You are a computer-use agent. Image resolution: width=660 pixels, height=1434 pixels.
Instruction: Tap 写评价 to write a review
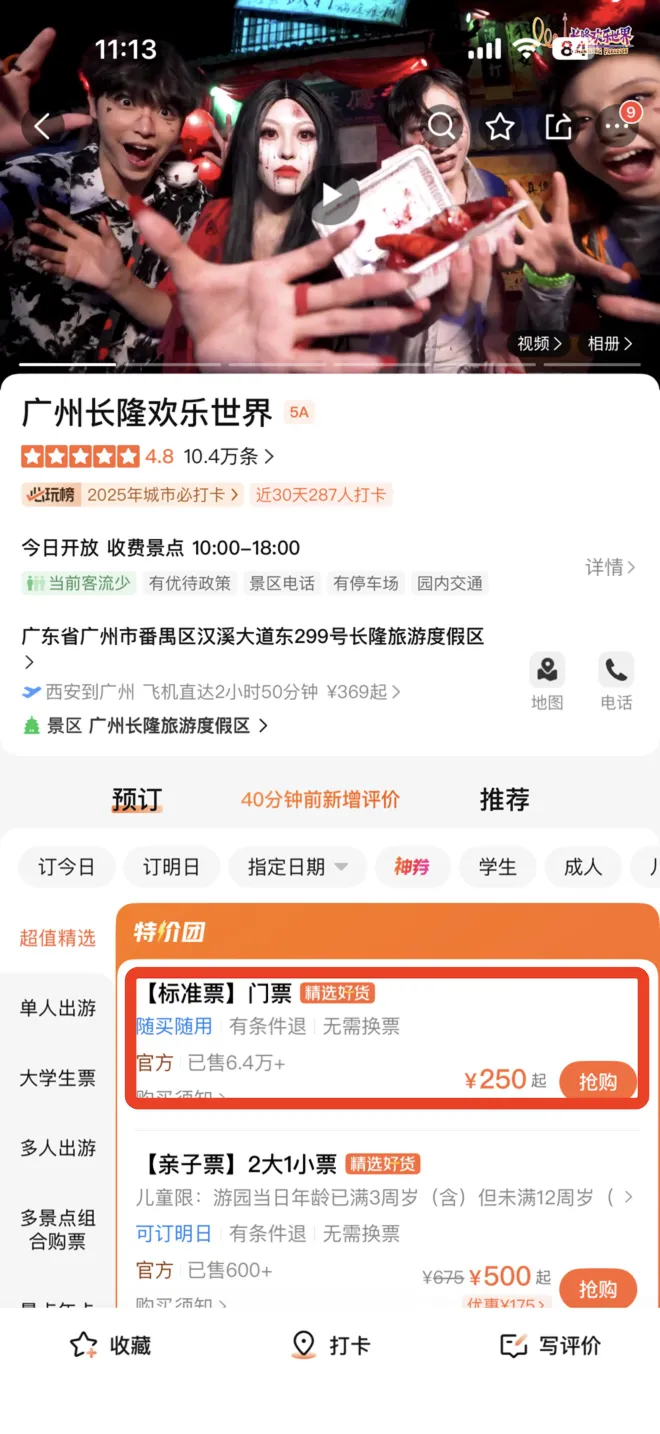click(550, 1345)
